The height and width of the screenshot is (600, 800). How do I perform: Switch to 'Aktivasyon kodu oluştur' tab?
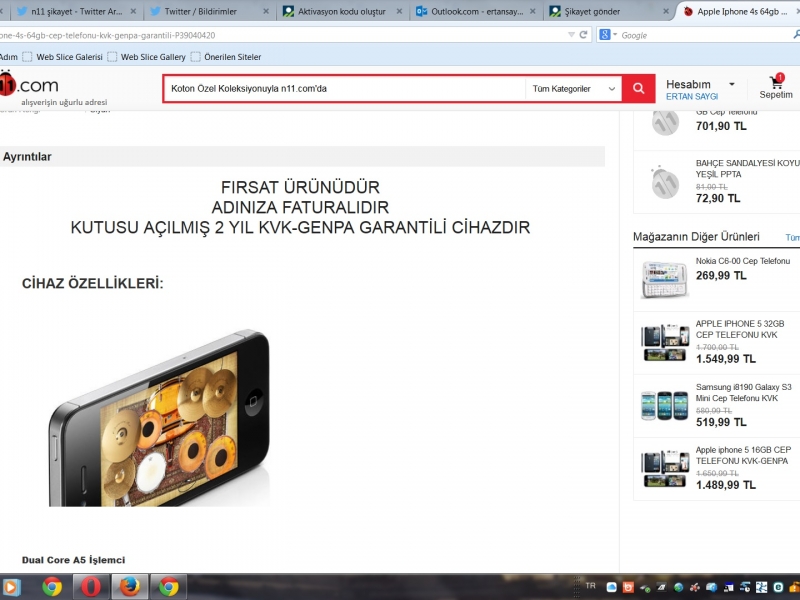coord(343,11)
